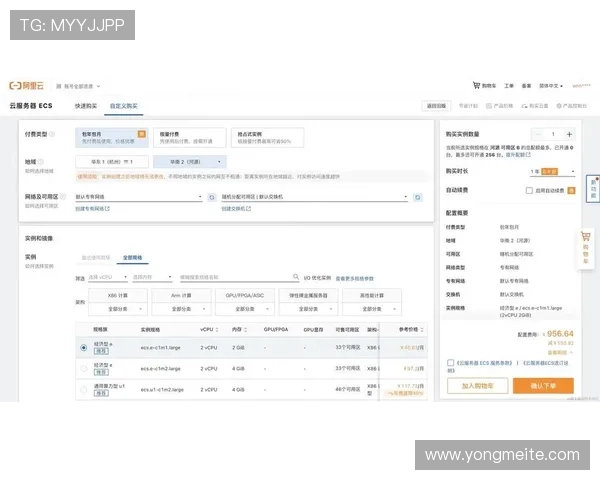Viewport: 600px width, 480px height.
Task: Choose 华东1 (杭州) region
Action: (x=112, y=162)
